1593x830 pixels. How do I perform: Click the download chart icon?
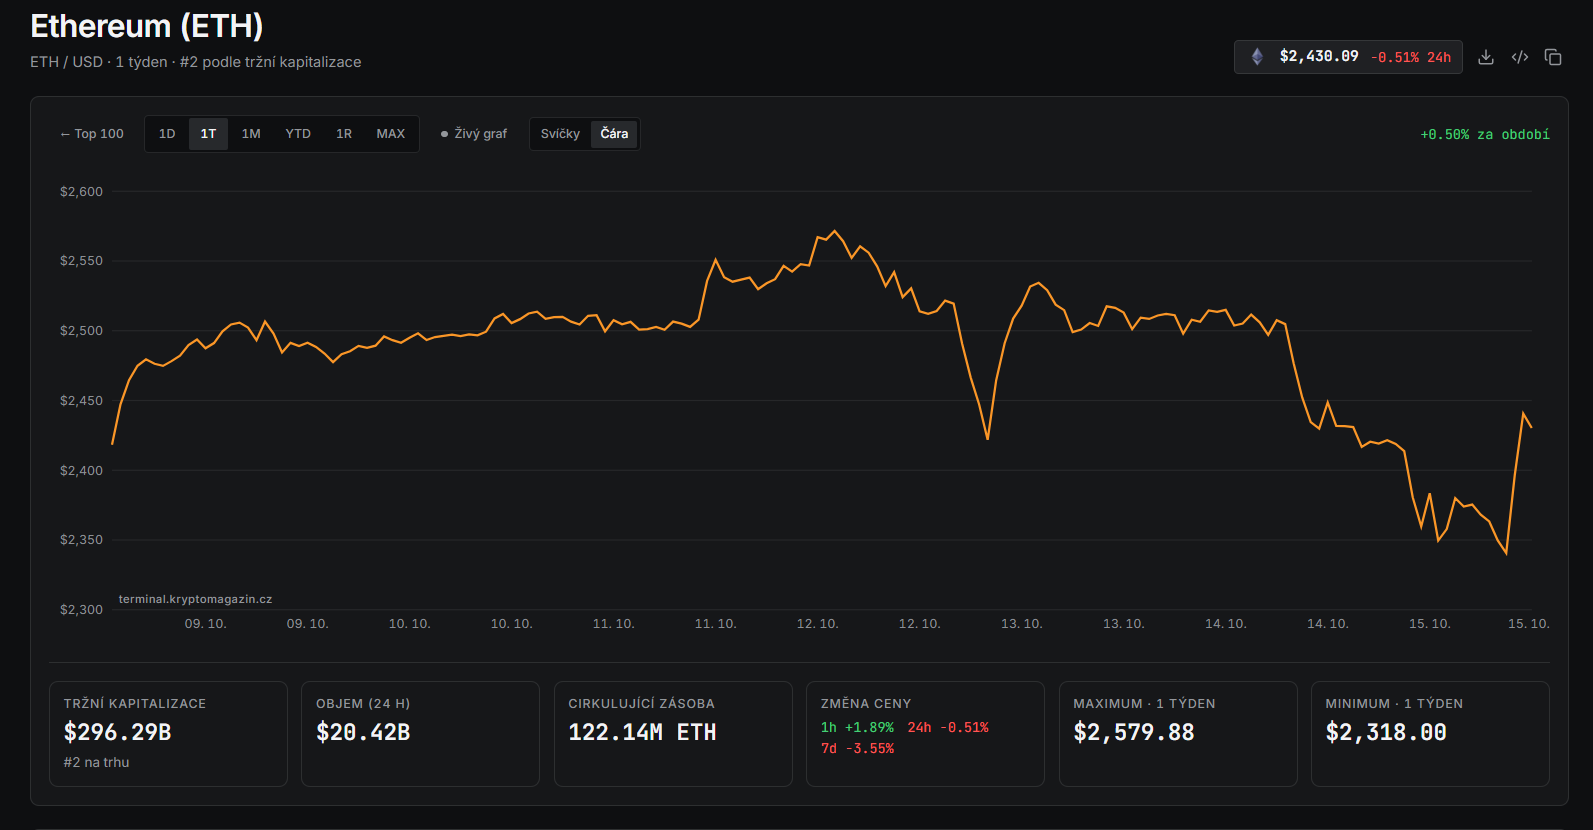pyautogui.click(x=1486, y=57)
